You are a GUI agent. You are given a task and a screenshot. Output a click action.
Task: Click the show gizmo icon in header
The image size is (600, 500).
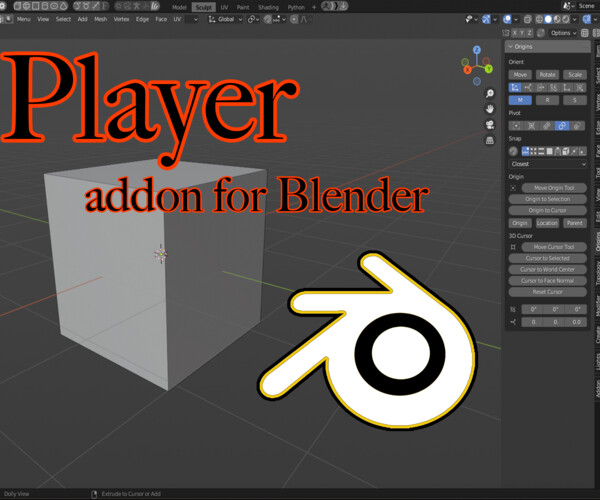(486, 19)
